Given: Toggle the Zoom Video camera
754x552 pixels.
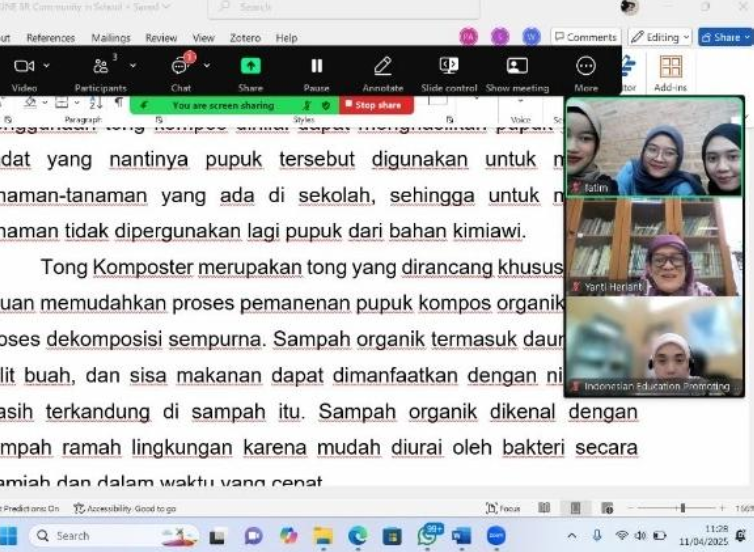Looking at the screenshot, I should coord(24,67).
